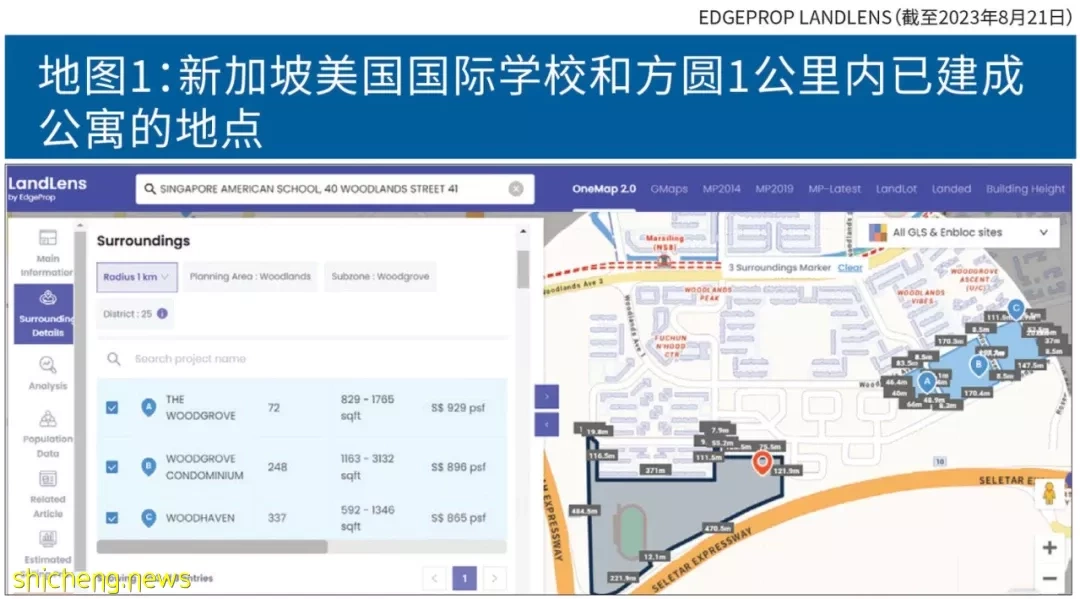
Task: Collapse the panel with left arrow button
Action: pos(547,425)
